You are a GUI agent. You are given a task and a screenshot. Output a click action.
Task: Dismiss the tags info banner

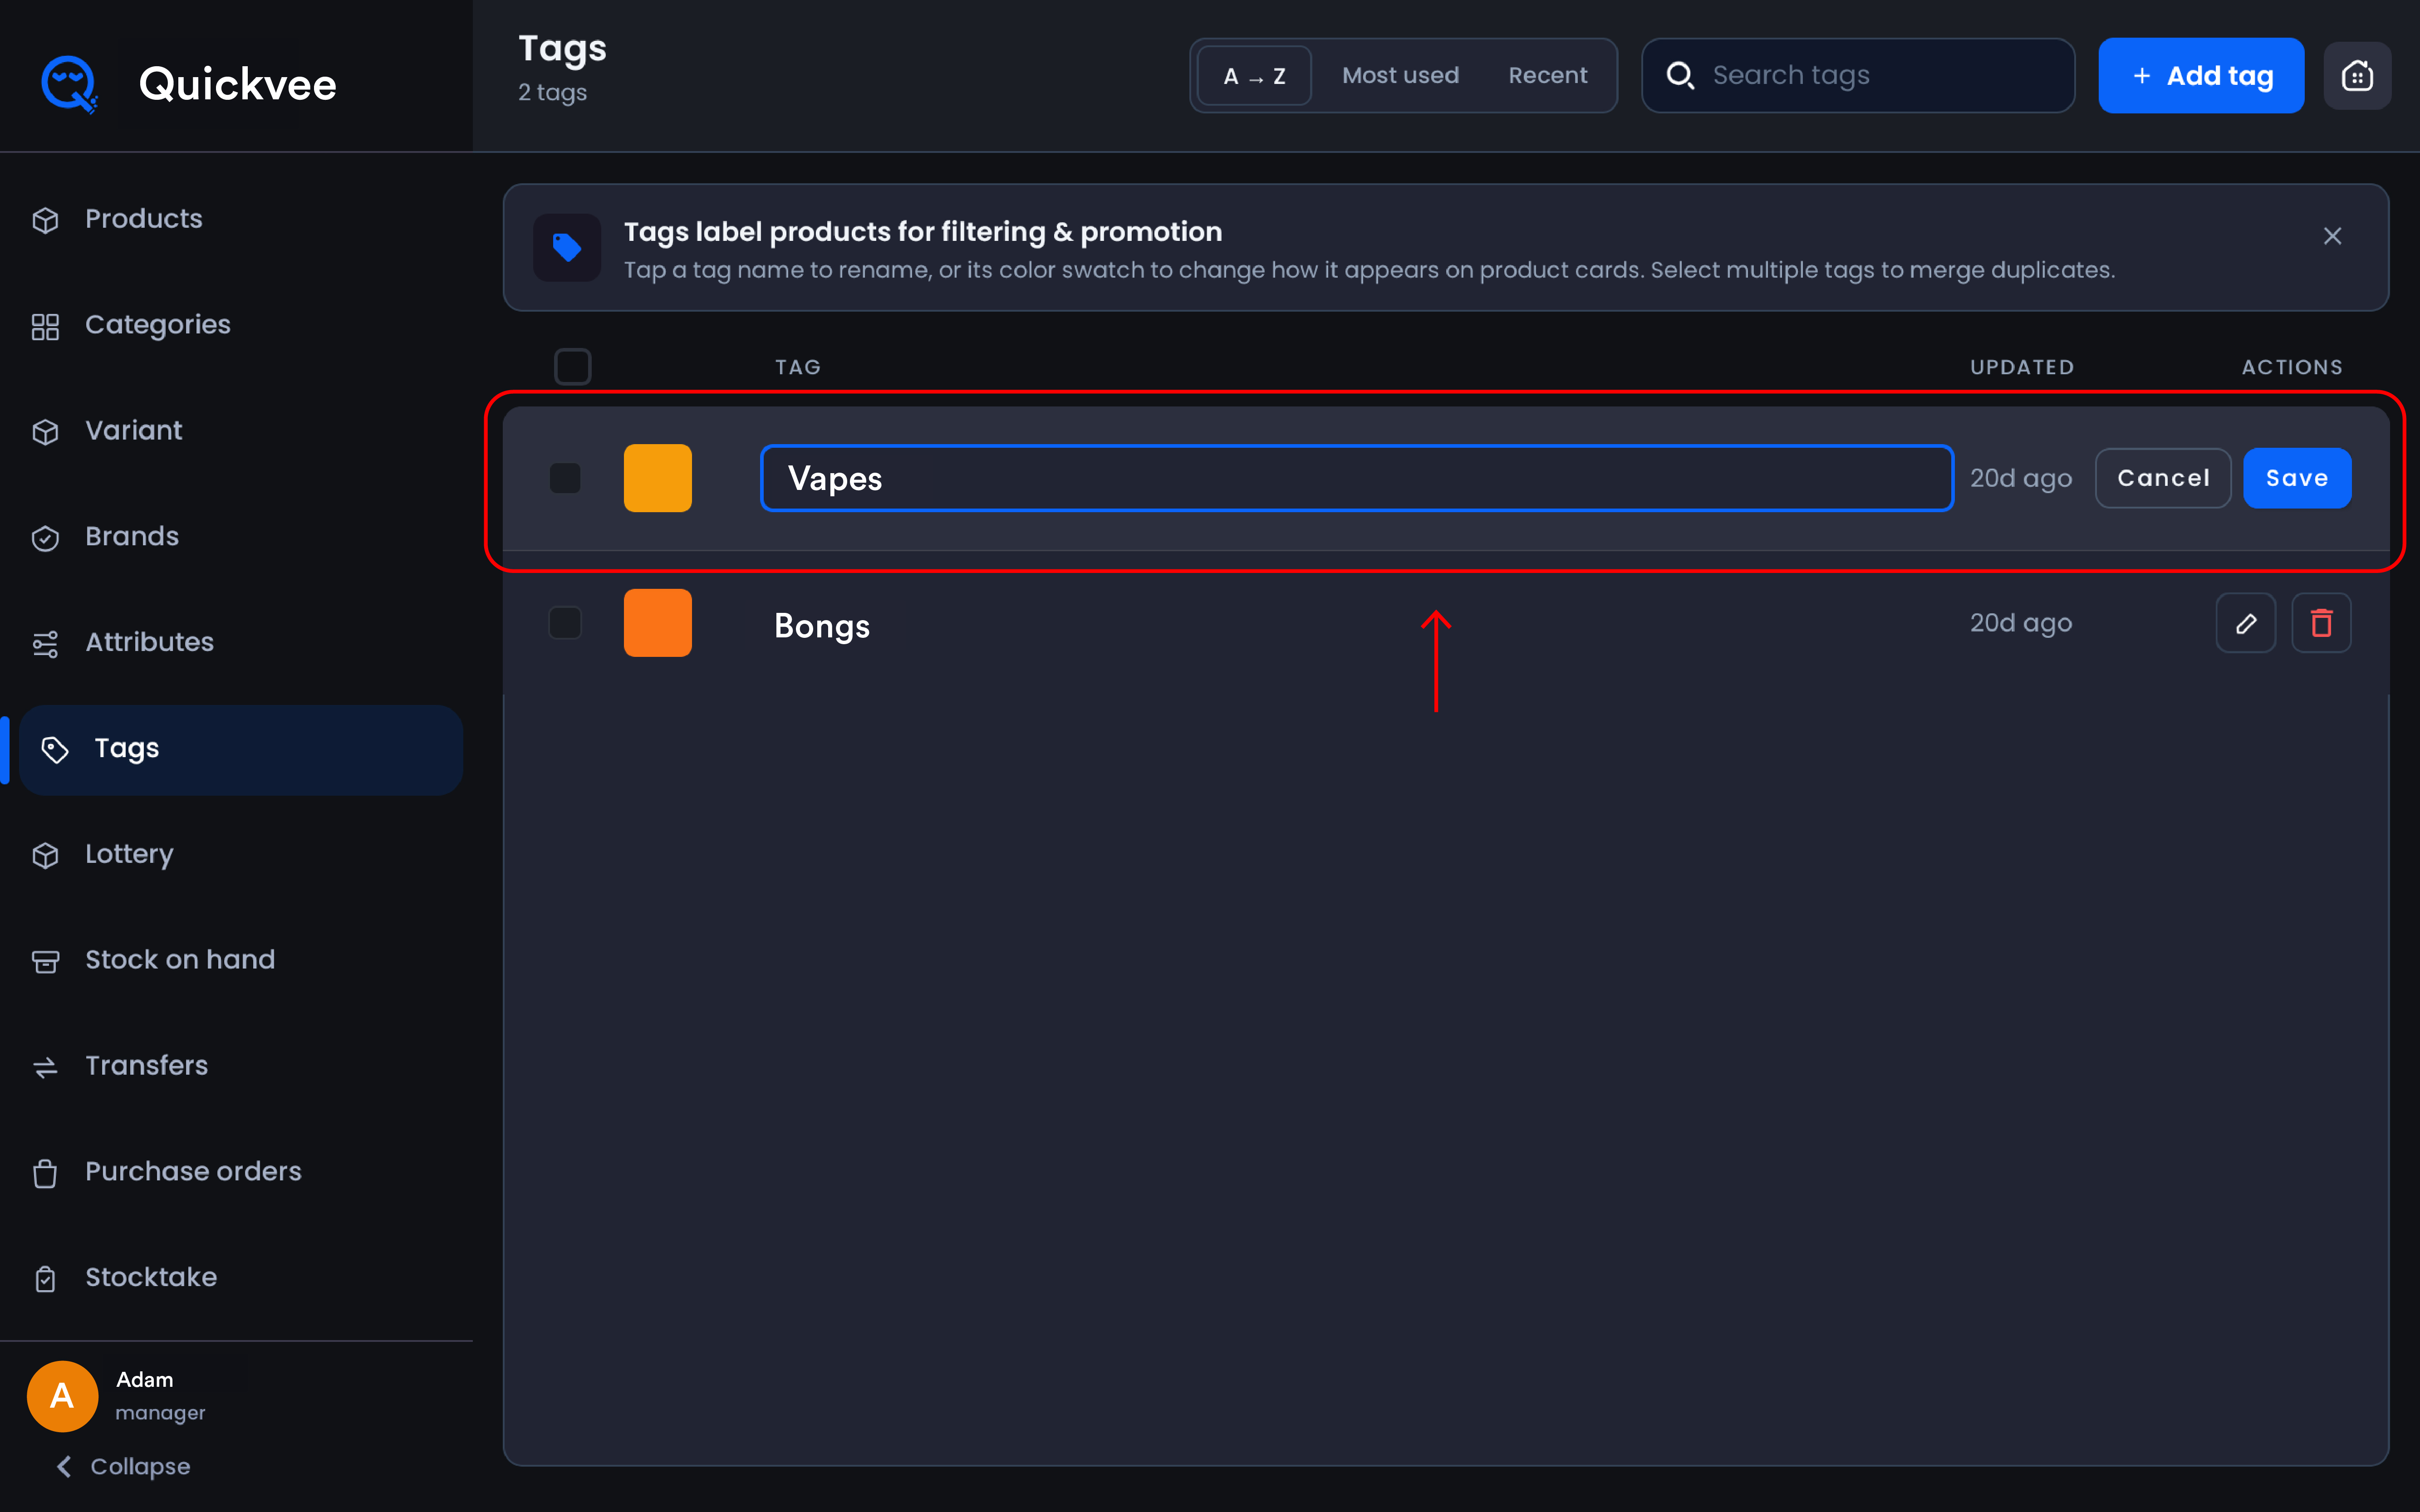click(x=2332, y=236)
